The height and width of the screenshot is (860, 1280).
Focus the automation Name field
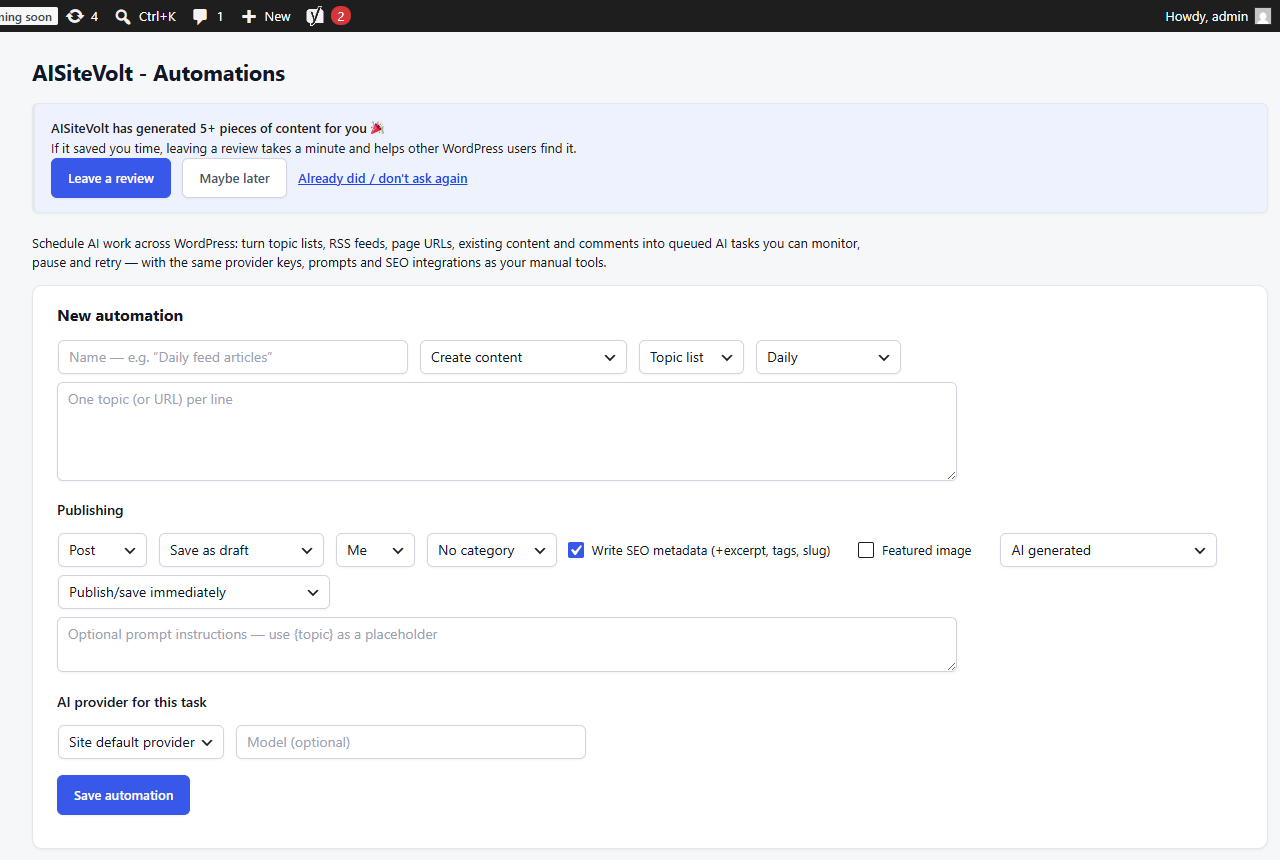click(x=233, y=357)
